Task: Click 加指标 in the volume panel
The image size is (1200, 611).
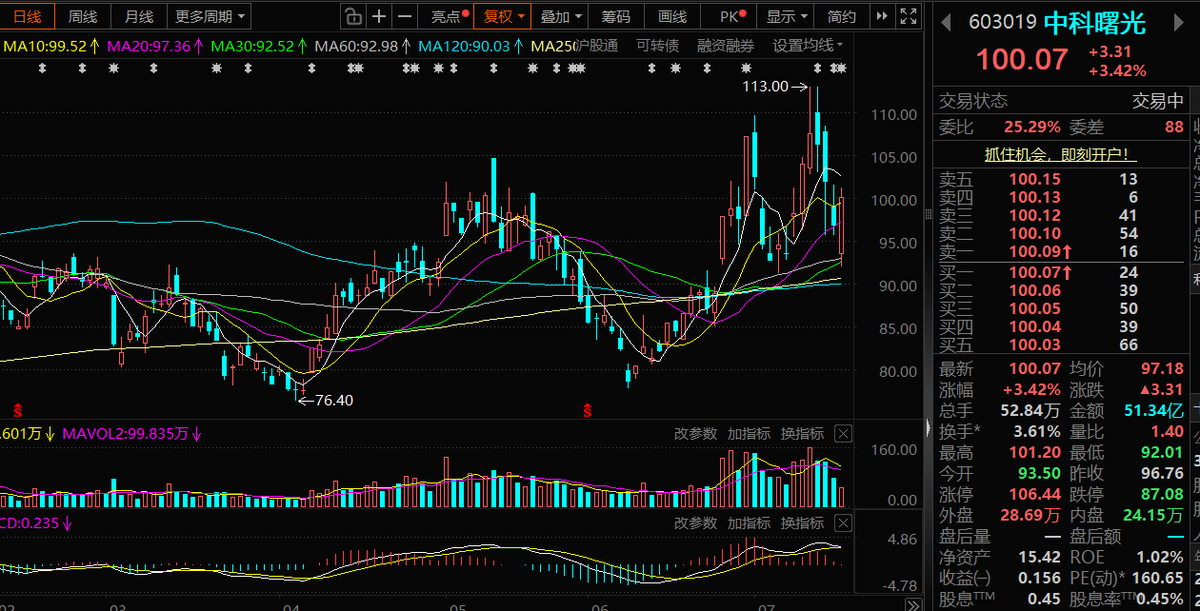Action: 749,434
